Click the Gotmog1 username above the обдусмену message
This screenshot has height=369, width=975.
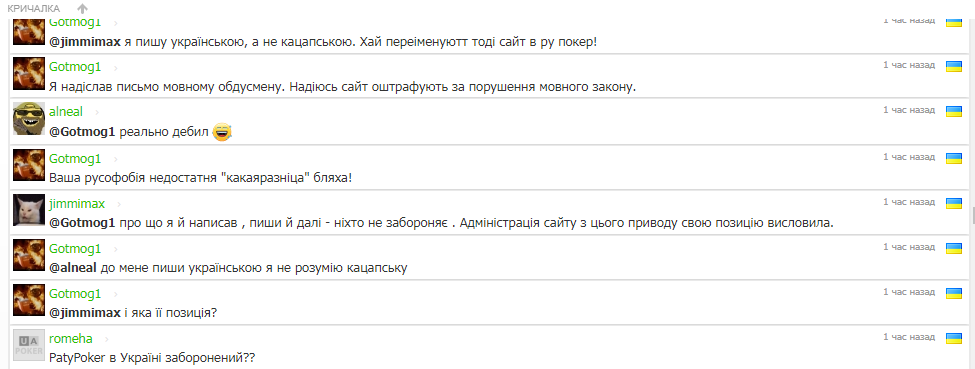(75, 67)
